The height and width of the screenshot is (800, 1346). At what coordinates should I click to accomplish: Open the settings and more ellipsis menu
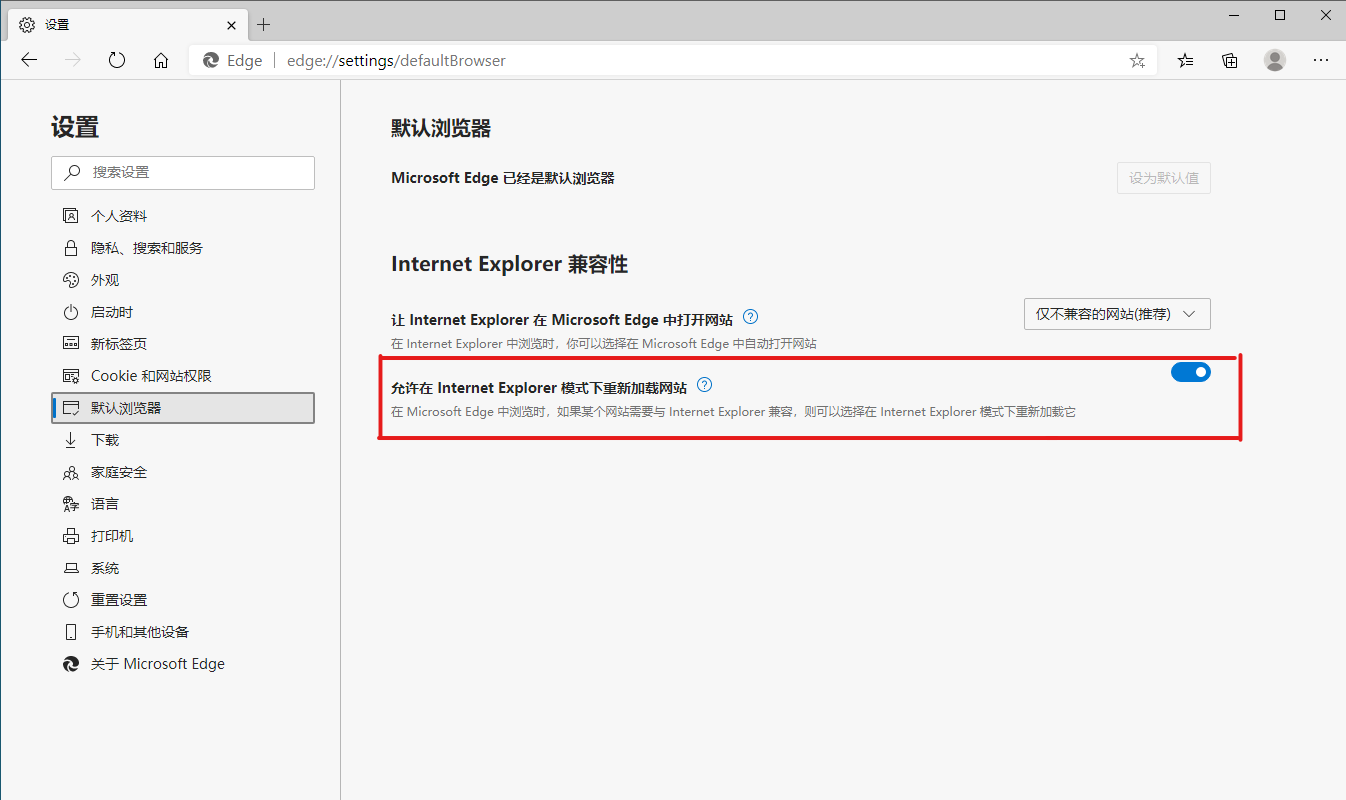click(1320, 60)
